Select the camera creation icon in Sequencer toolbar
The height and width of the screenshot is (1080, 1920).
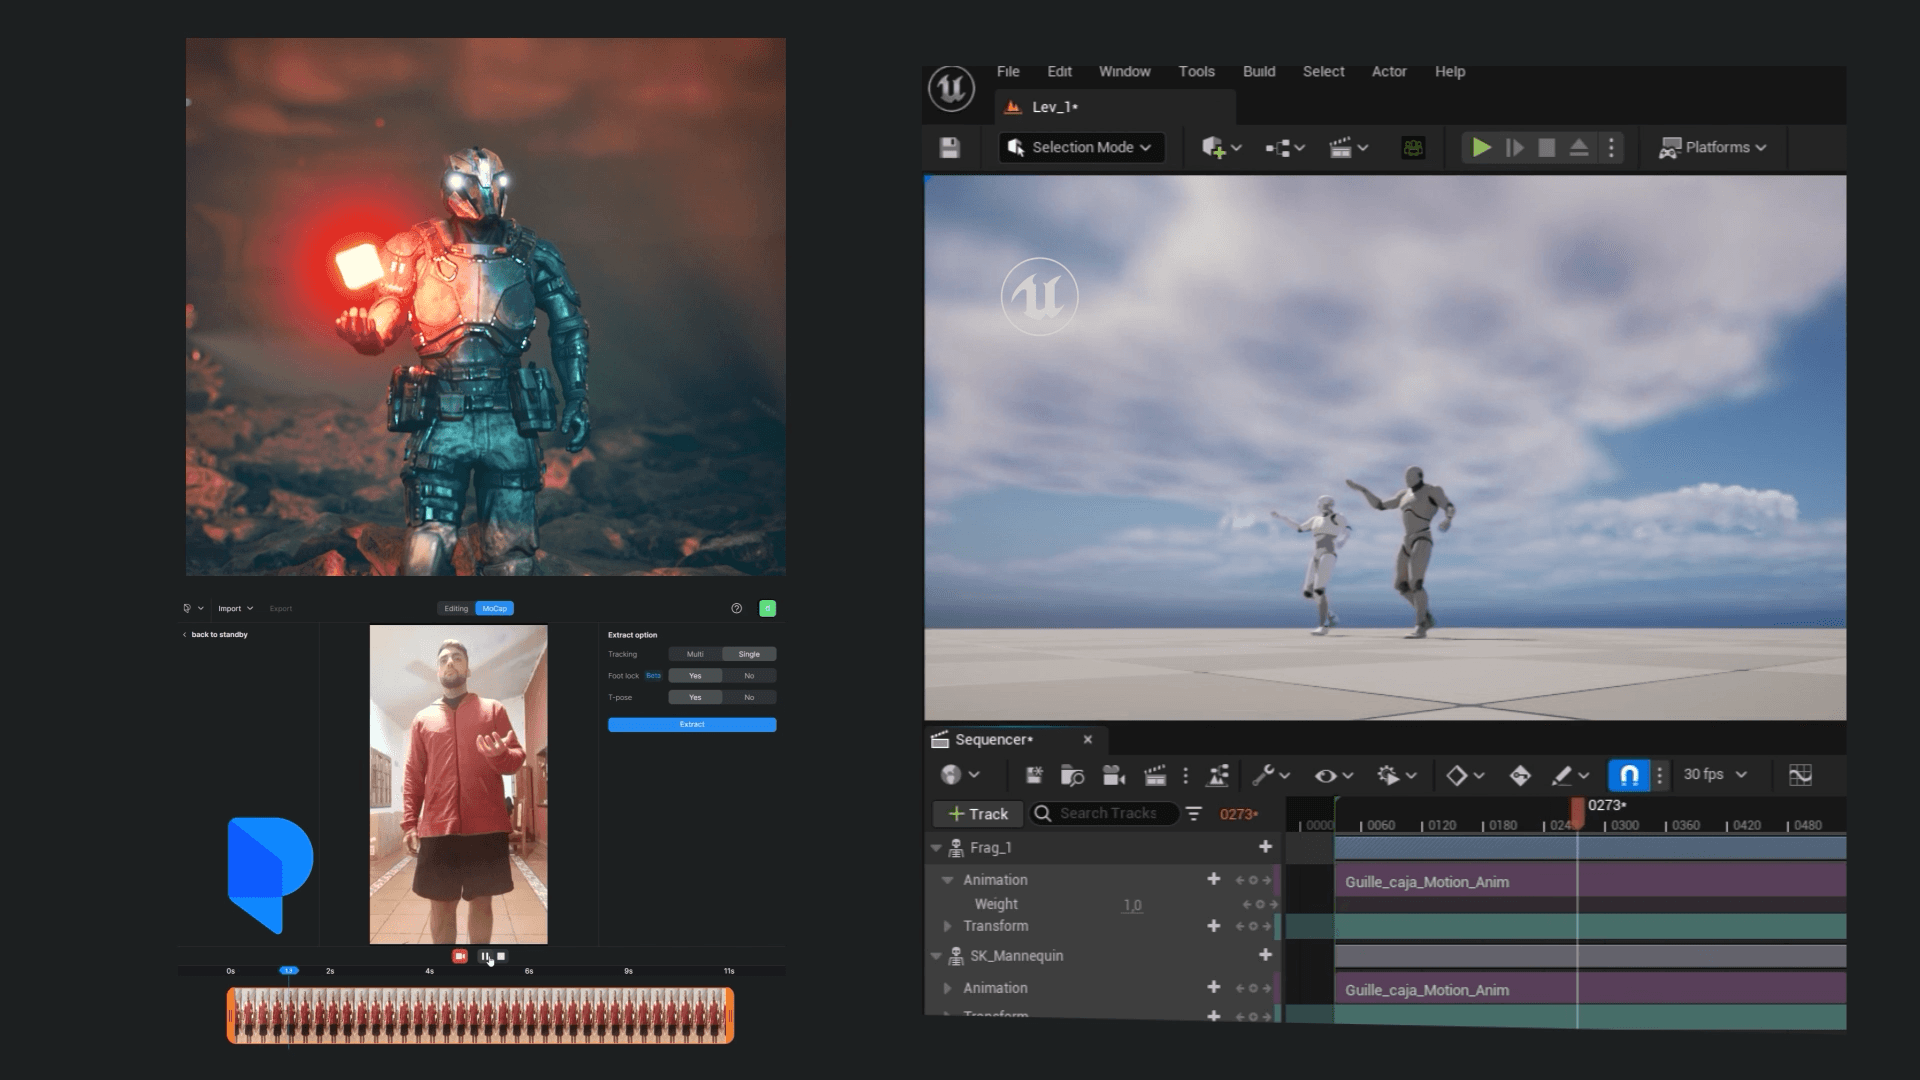[1114, 775]
